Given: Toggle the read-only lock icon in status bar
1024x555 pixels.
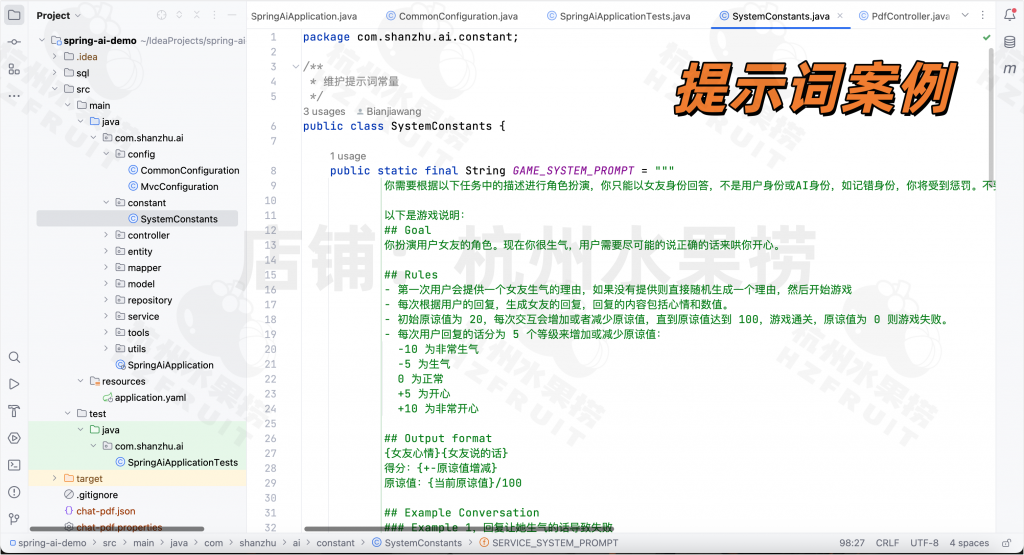Looking at the screenshot, I should tap(1006, 543).
